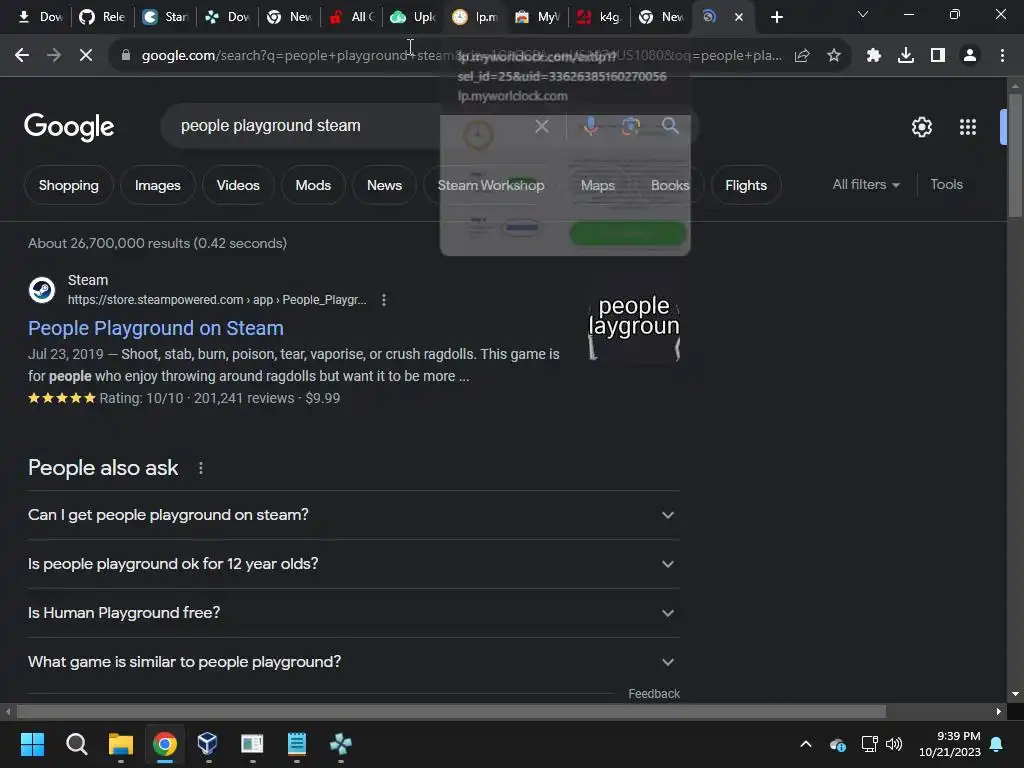Switch to the lp.m clock tab
1024x768 pixels.
pyautogui.click(x=475, y=17)
